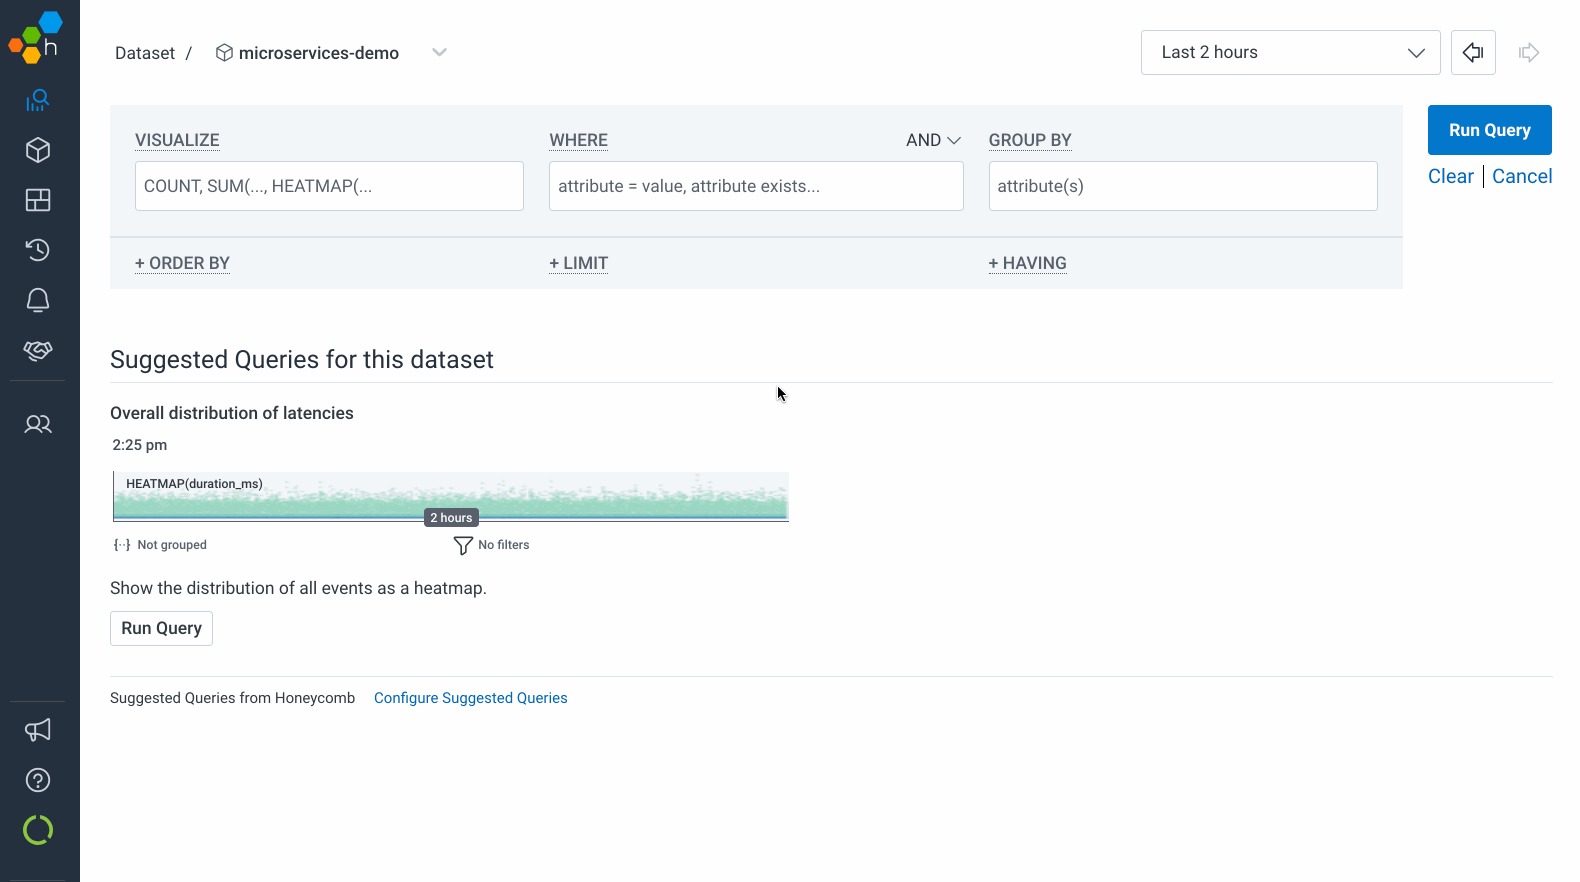Expand the + LIMIT clause

[x=578, y=263]
